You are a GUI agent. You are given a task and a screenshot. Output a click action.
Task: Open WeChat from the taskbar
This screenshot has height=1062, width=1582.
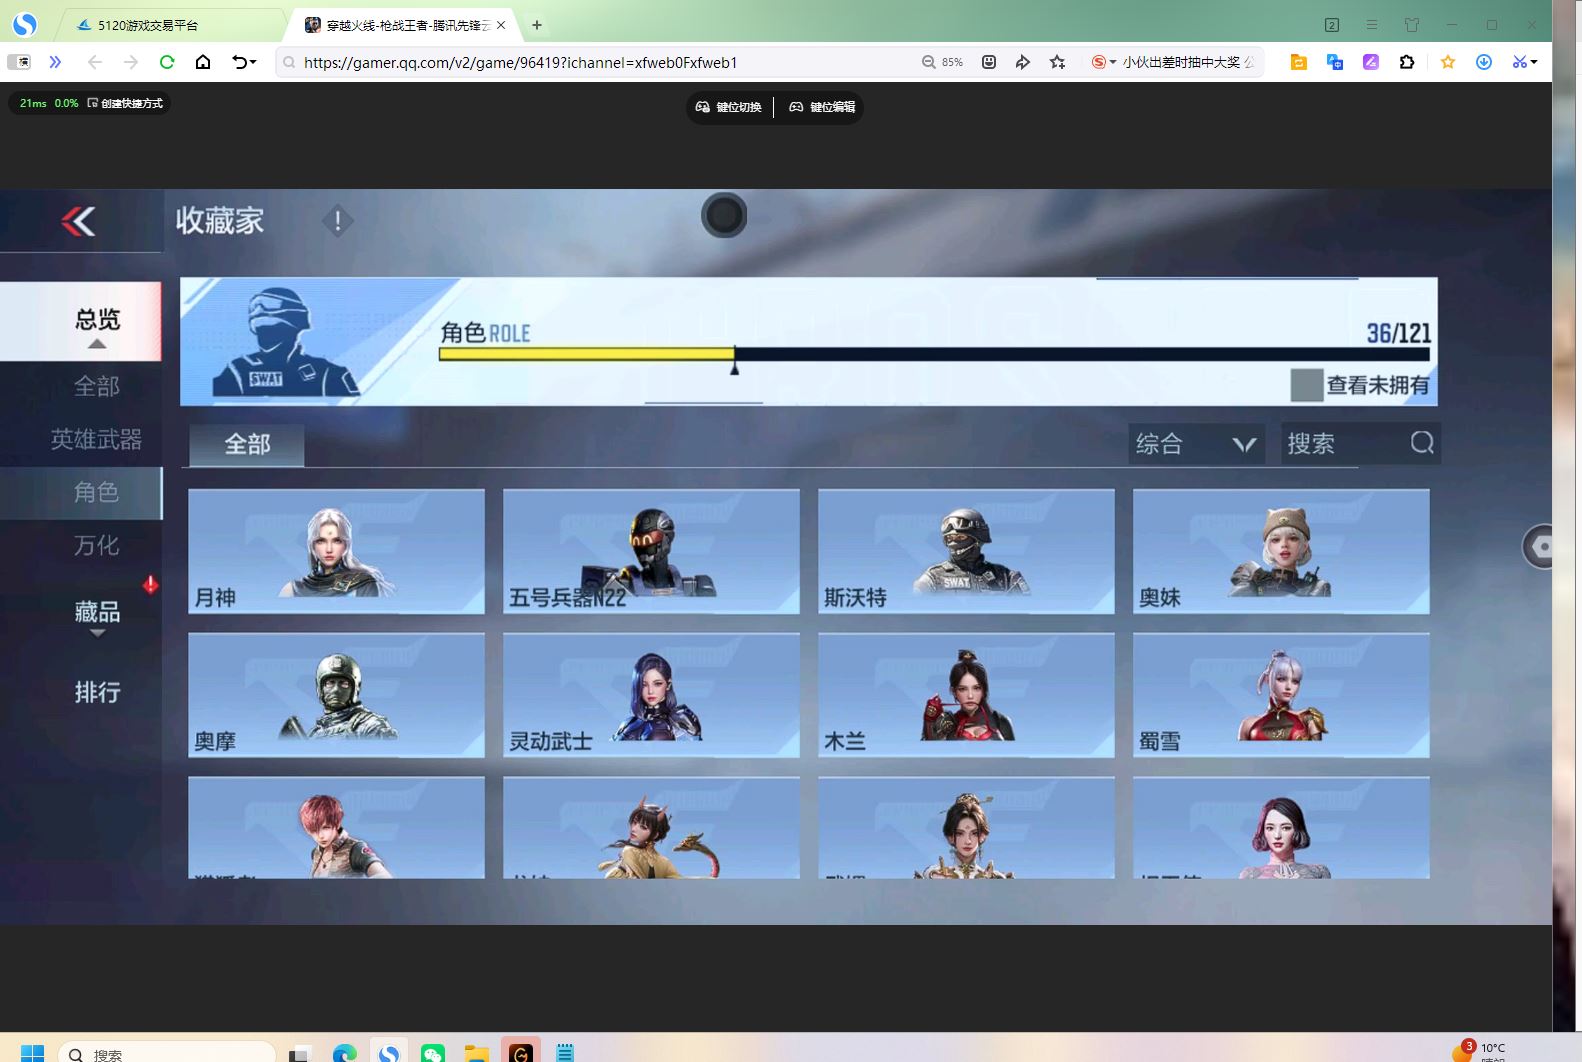(x=432, y=1053)
